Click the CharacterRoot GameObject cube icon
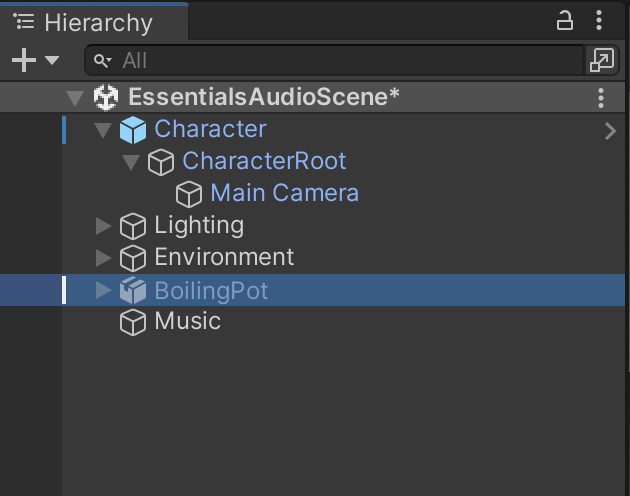Viewport: 630px width, 496px height. [x=161, y=162]
